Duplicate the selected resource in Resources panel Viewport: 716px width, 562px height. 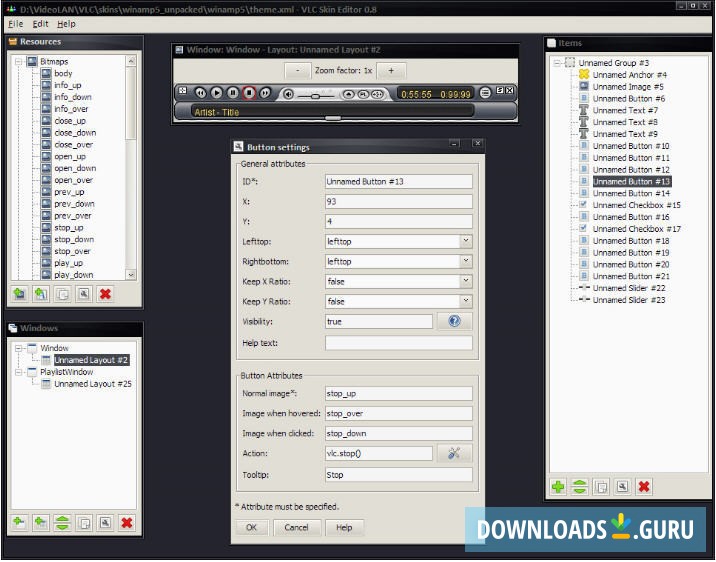[x=63, y=294]
